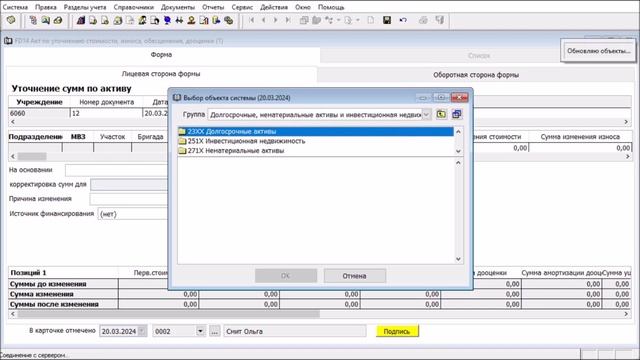Click the Причина изменения input field
Image resolution: width=640 pixels, height=360 pixels.
coord(129,199)
